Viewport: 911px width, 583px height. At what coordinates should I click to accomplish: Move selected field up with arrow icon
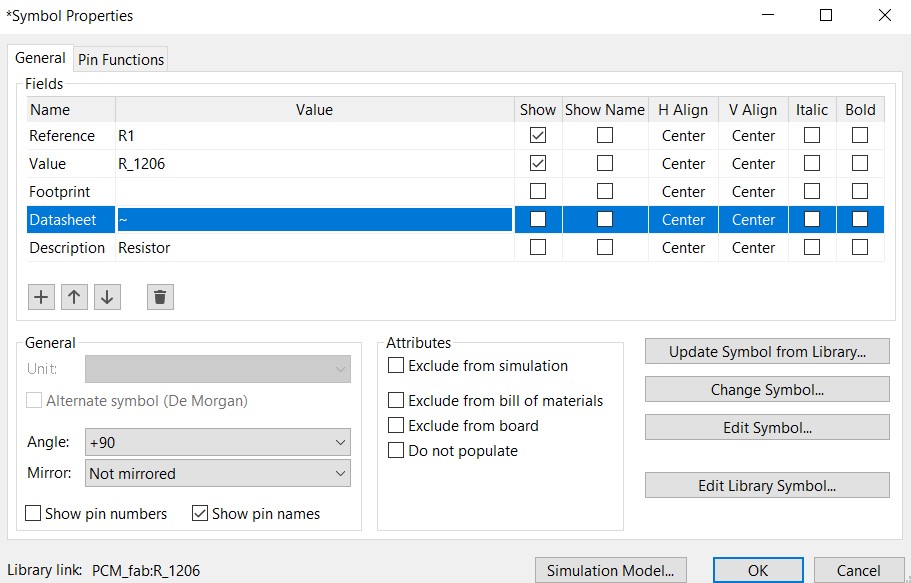(74, 296)
